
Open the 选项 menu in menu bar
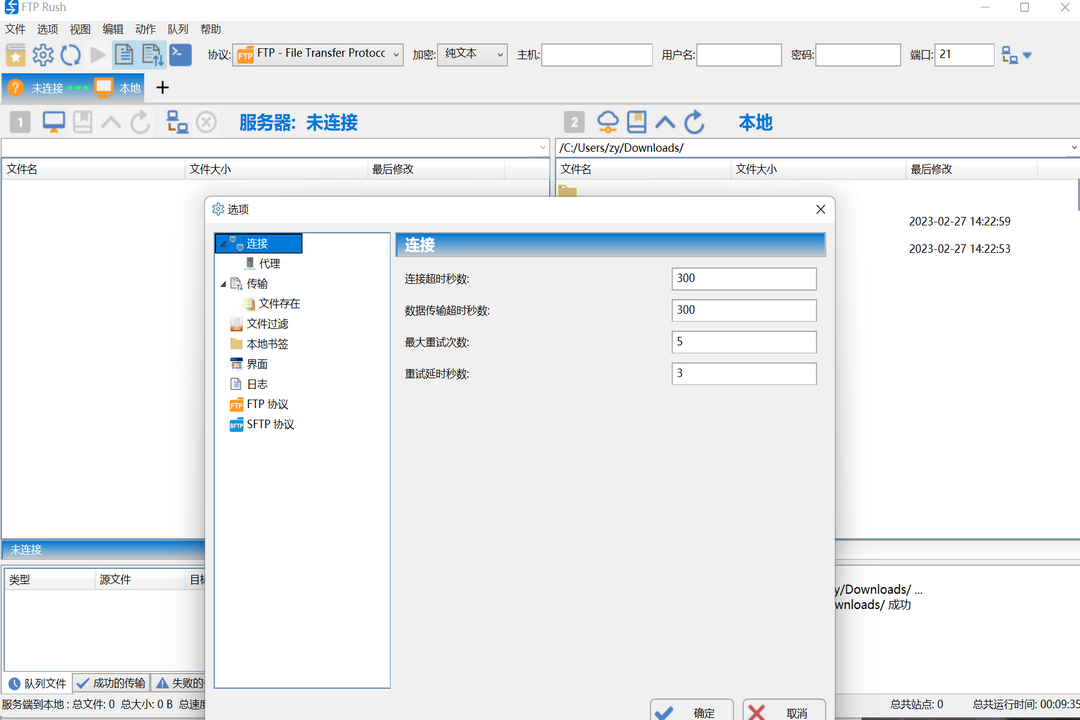(46, 28)
